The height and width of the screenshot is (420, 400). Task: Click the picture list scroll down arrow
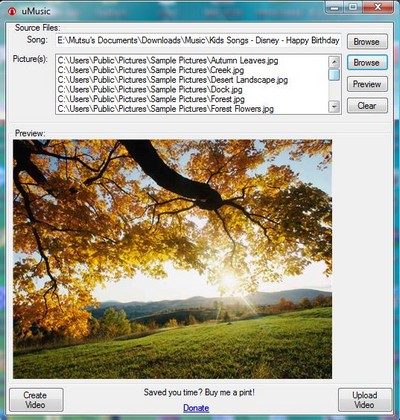[x=334, y=107]
